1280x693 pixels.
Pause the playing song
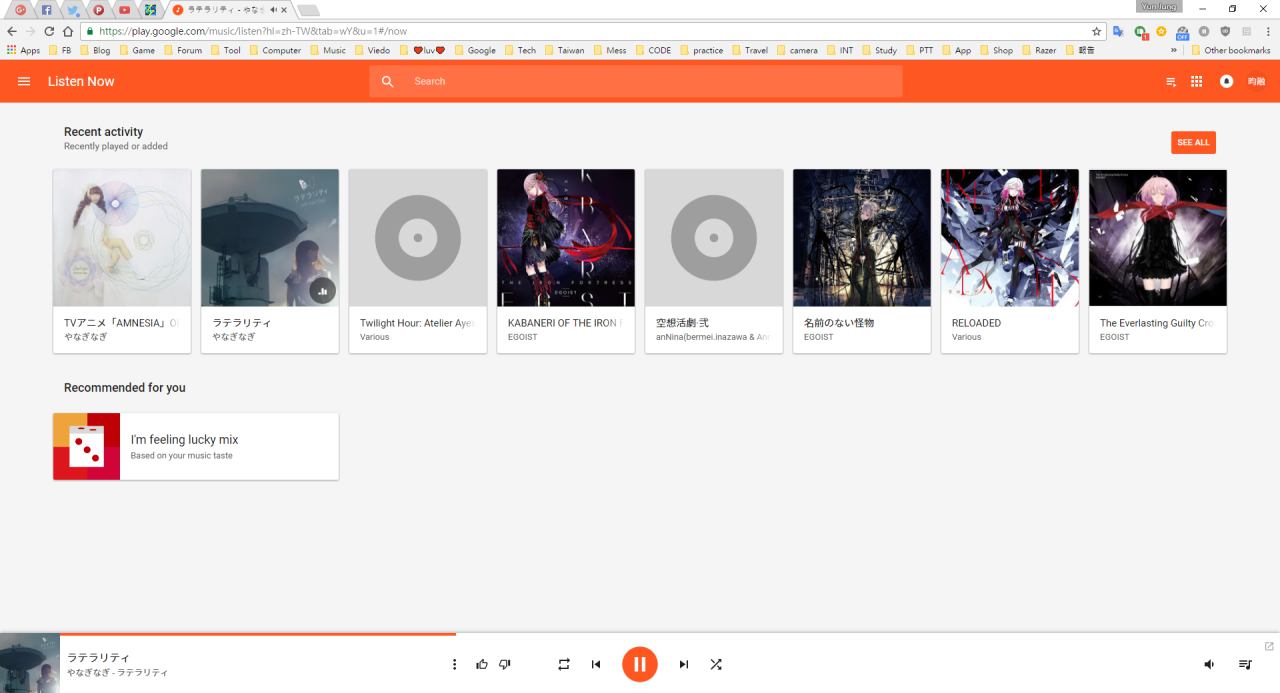click(640, 664)
